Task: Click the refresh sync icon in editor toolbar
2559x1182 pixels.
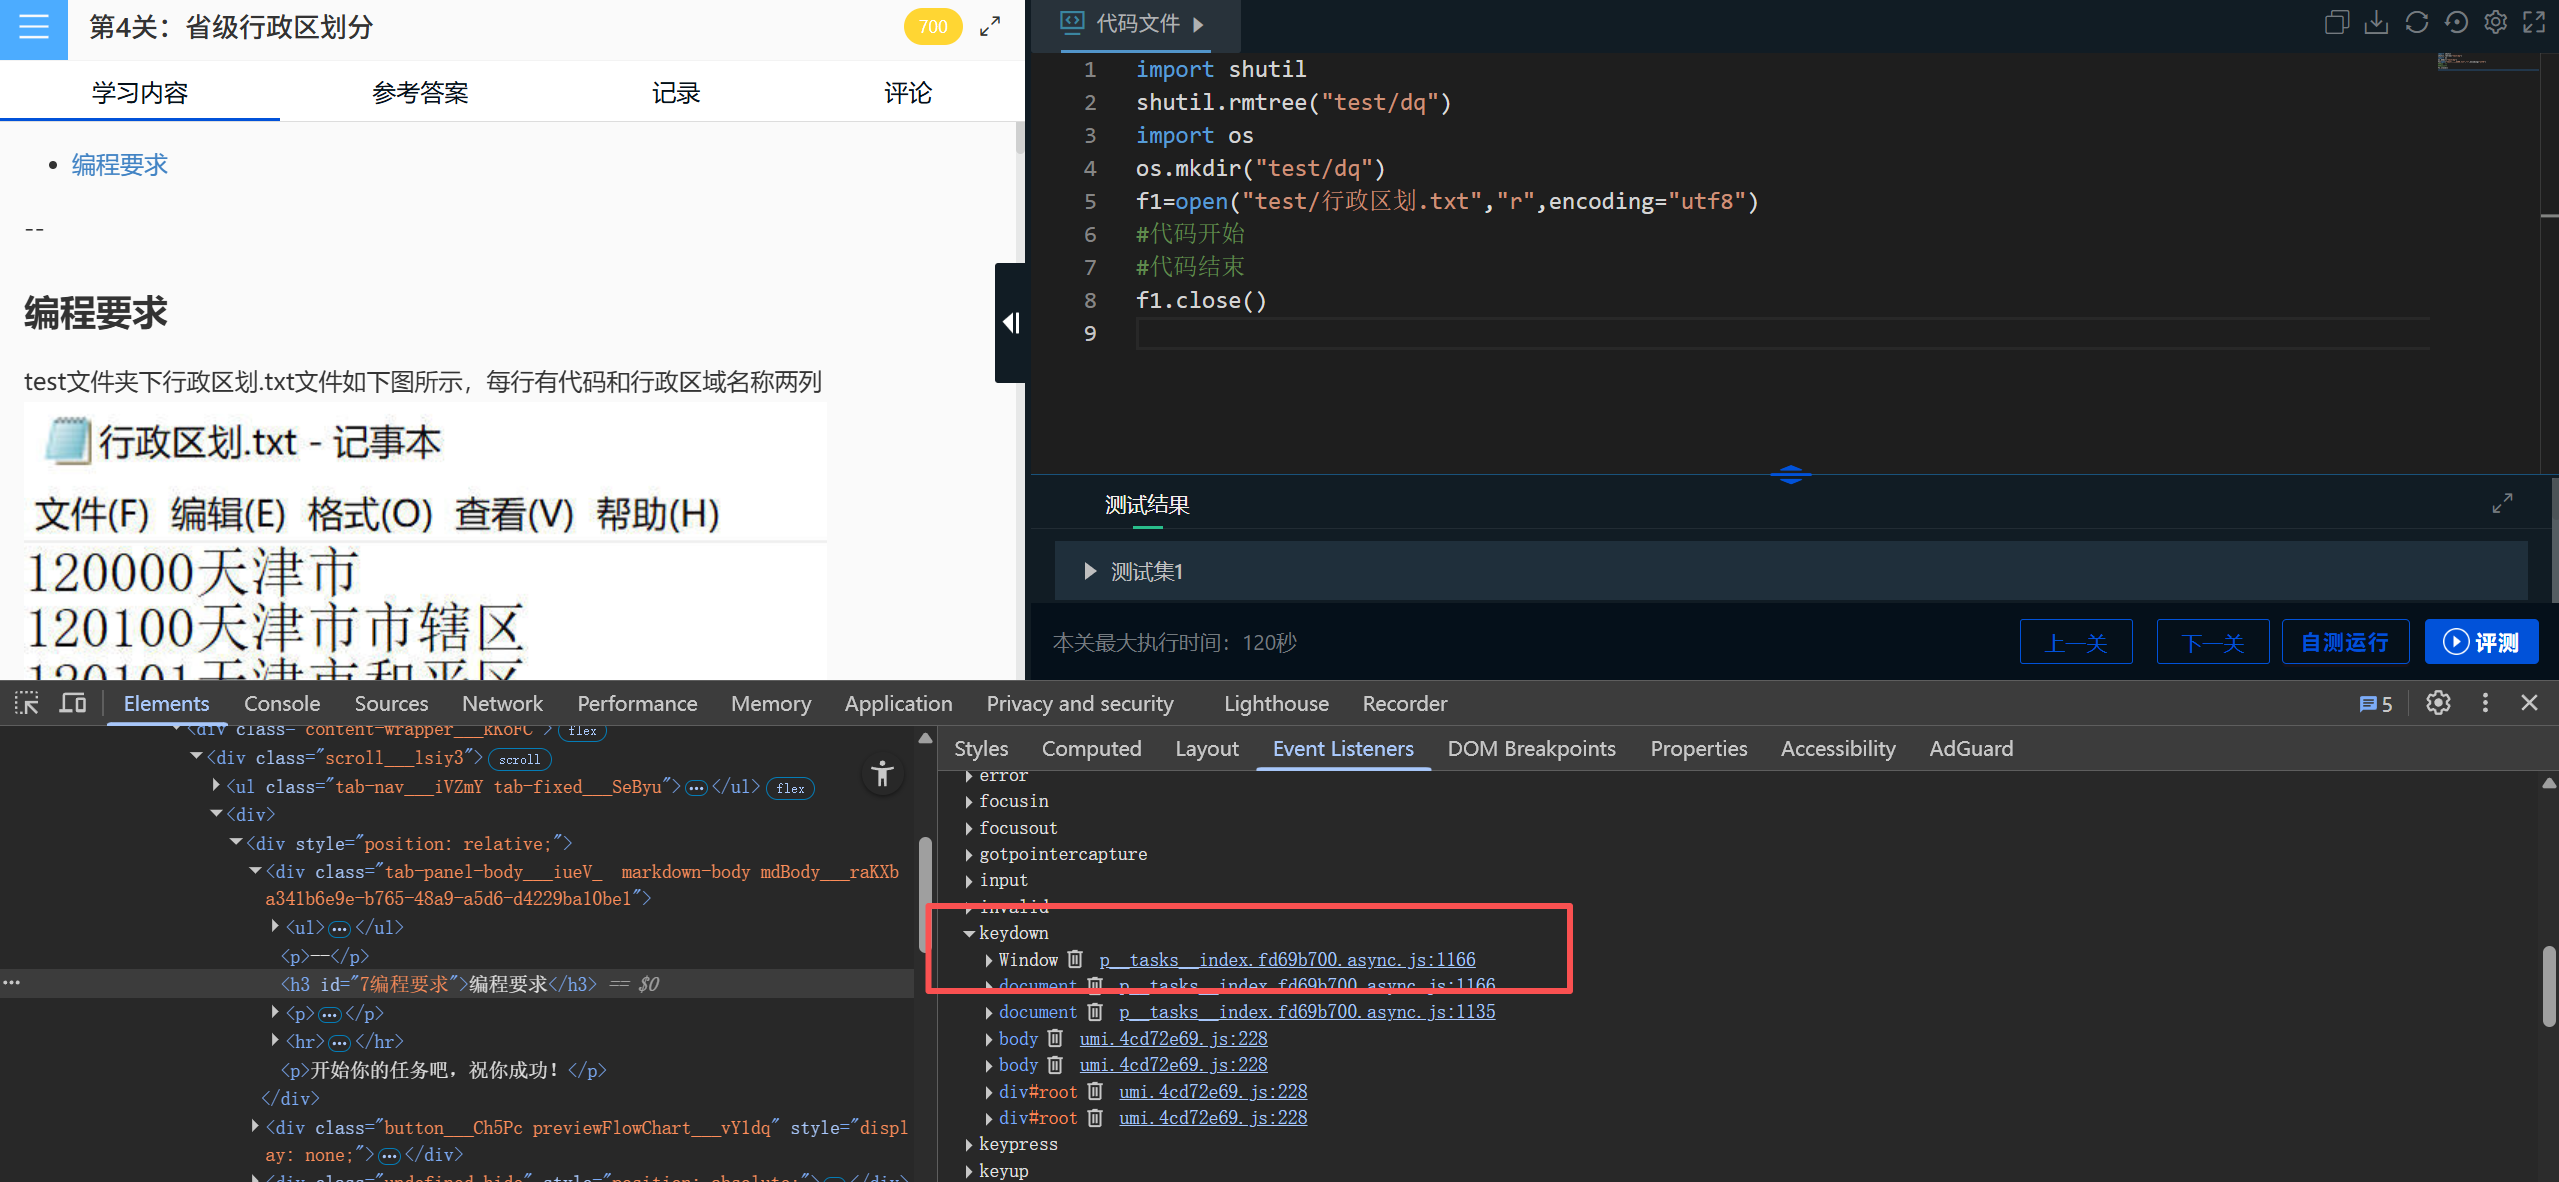Action: click(x=2416, y=23)
